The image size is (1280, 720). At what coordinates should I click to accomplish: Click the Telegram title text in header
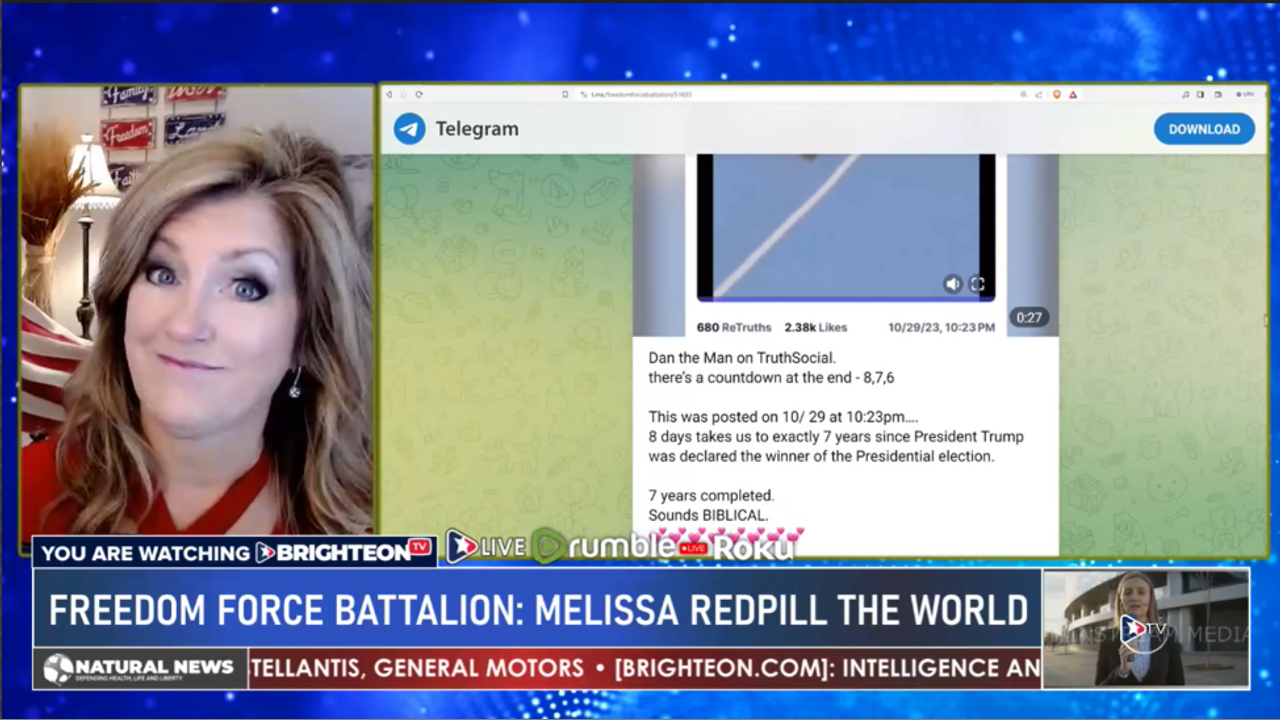click(x=477, y=129)
